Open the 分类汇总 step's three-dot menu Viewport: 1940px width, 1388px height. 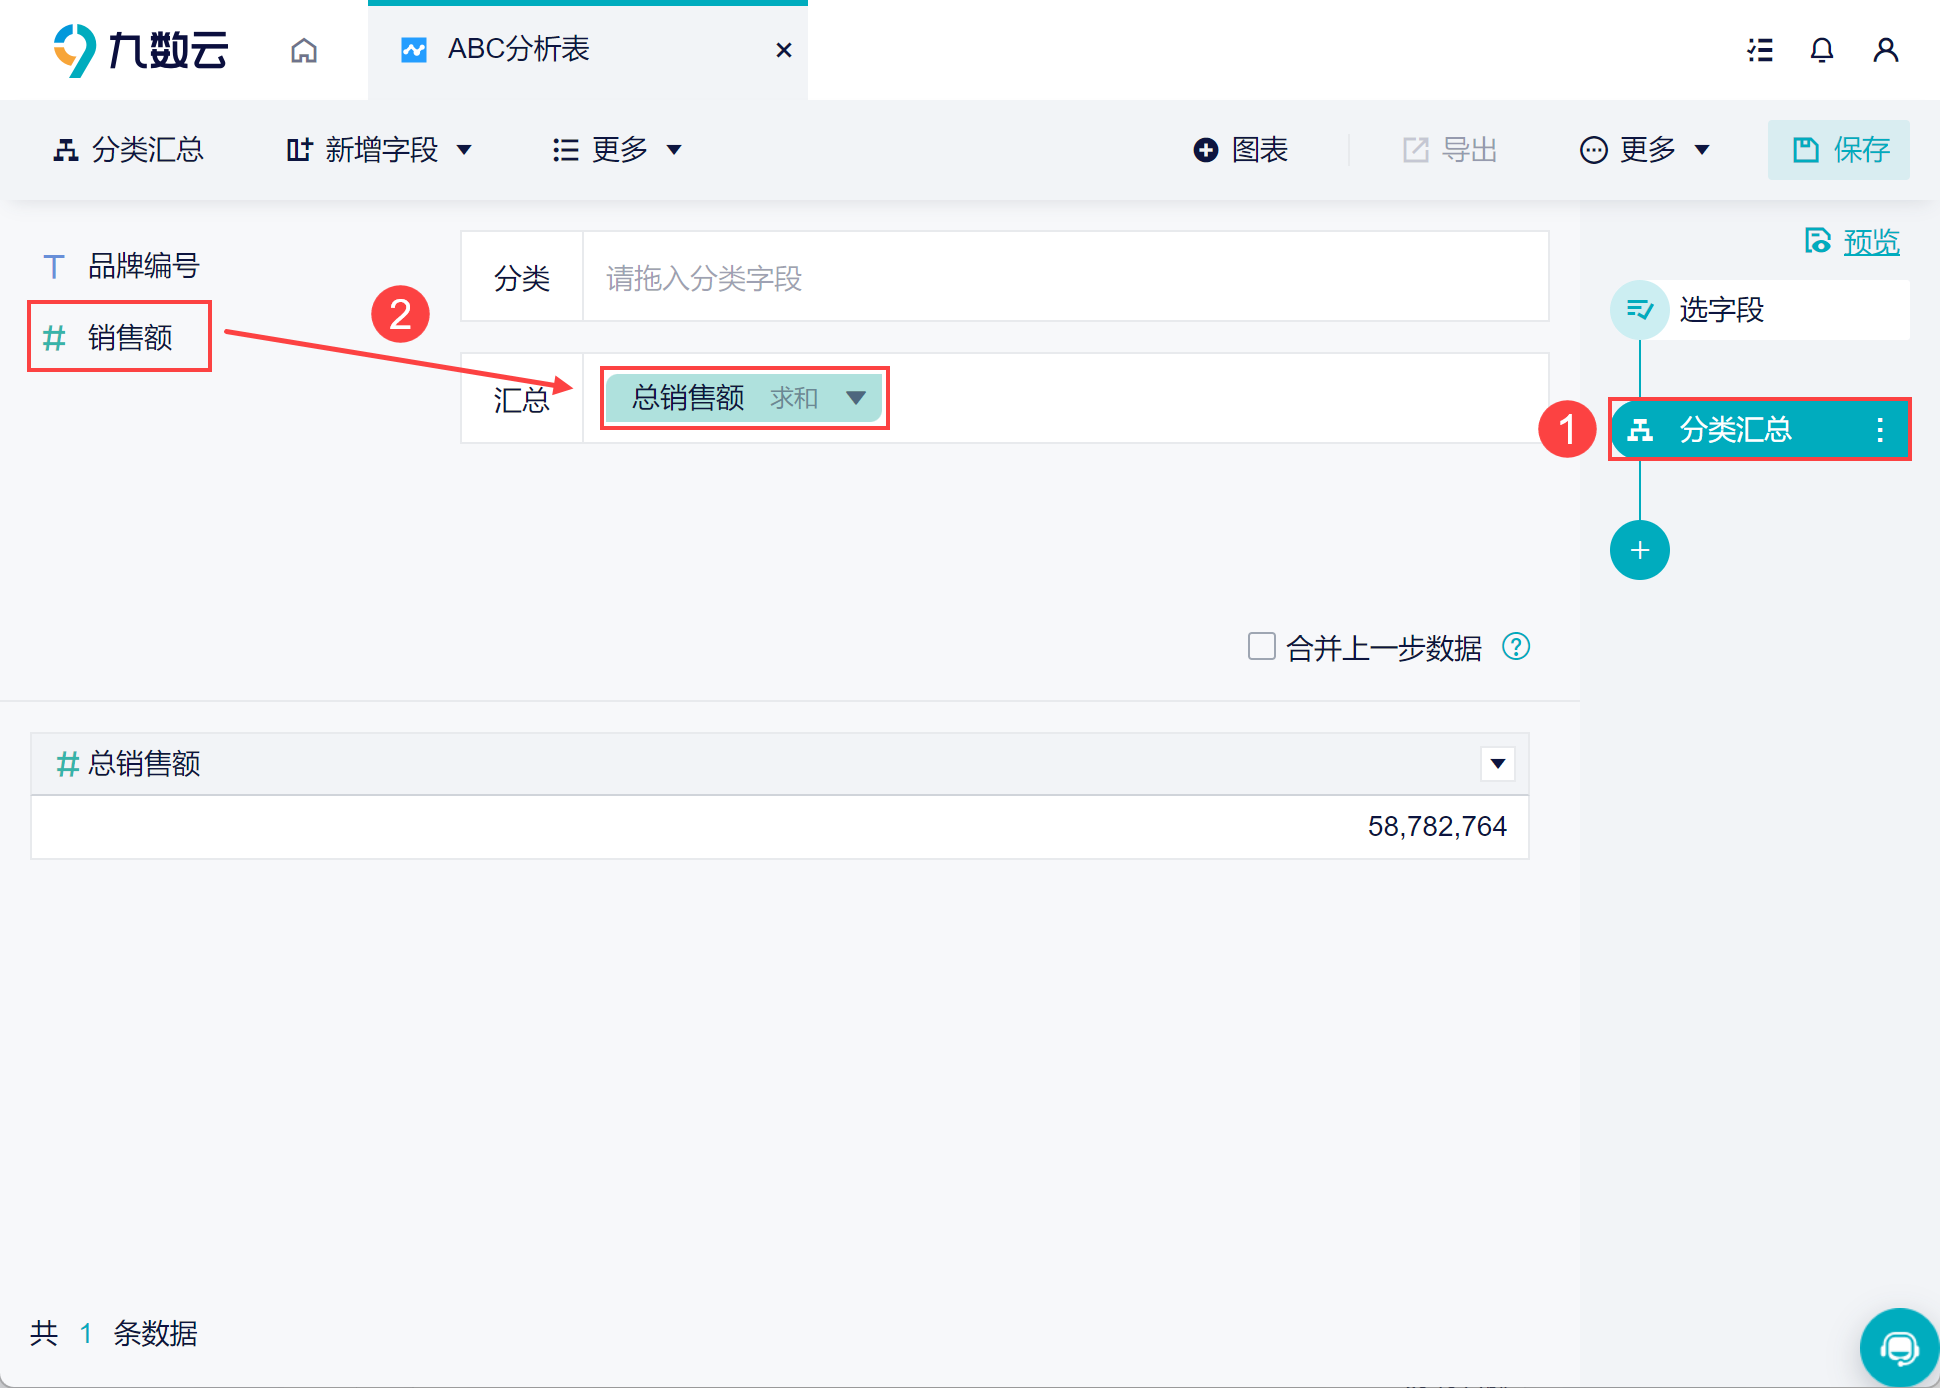click(1880, 430)
